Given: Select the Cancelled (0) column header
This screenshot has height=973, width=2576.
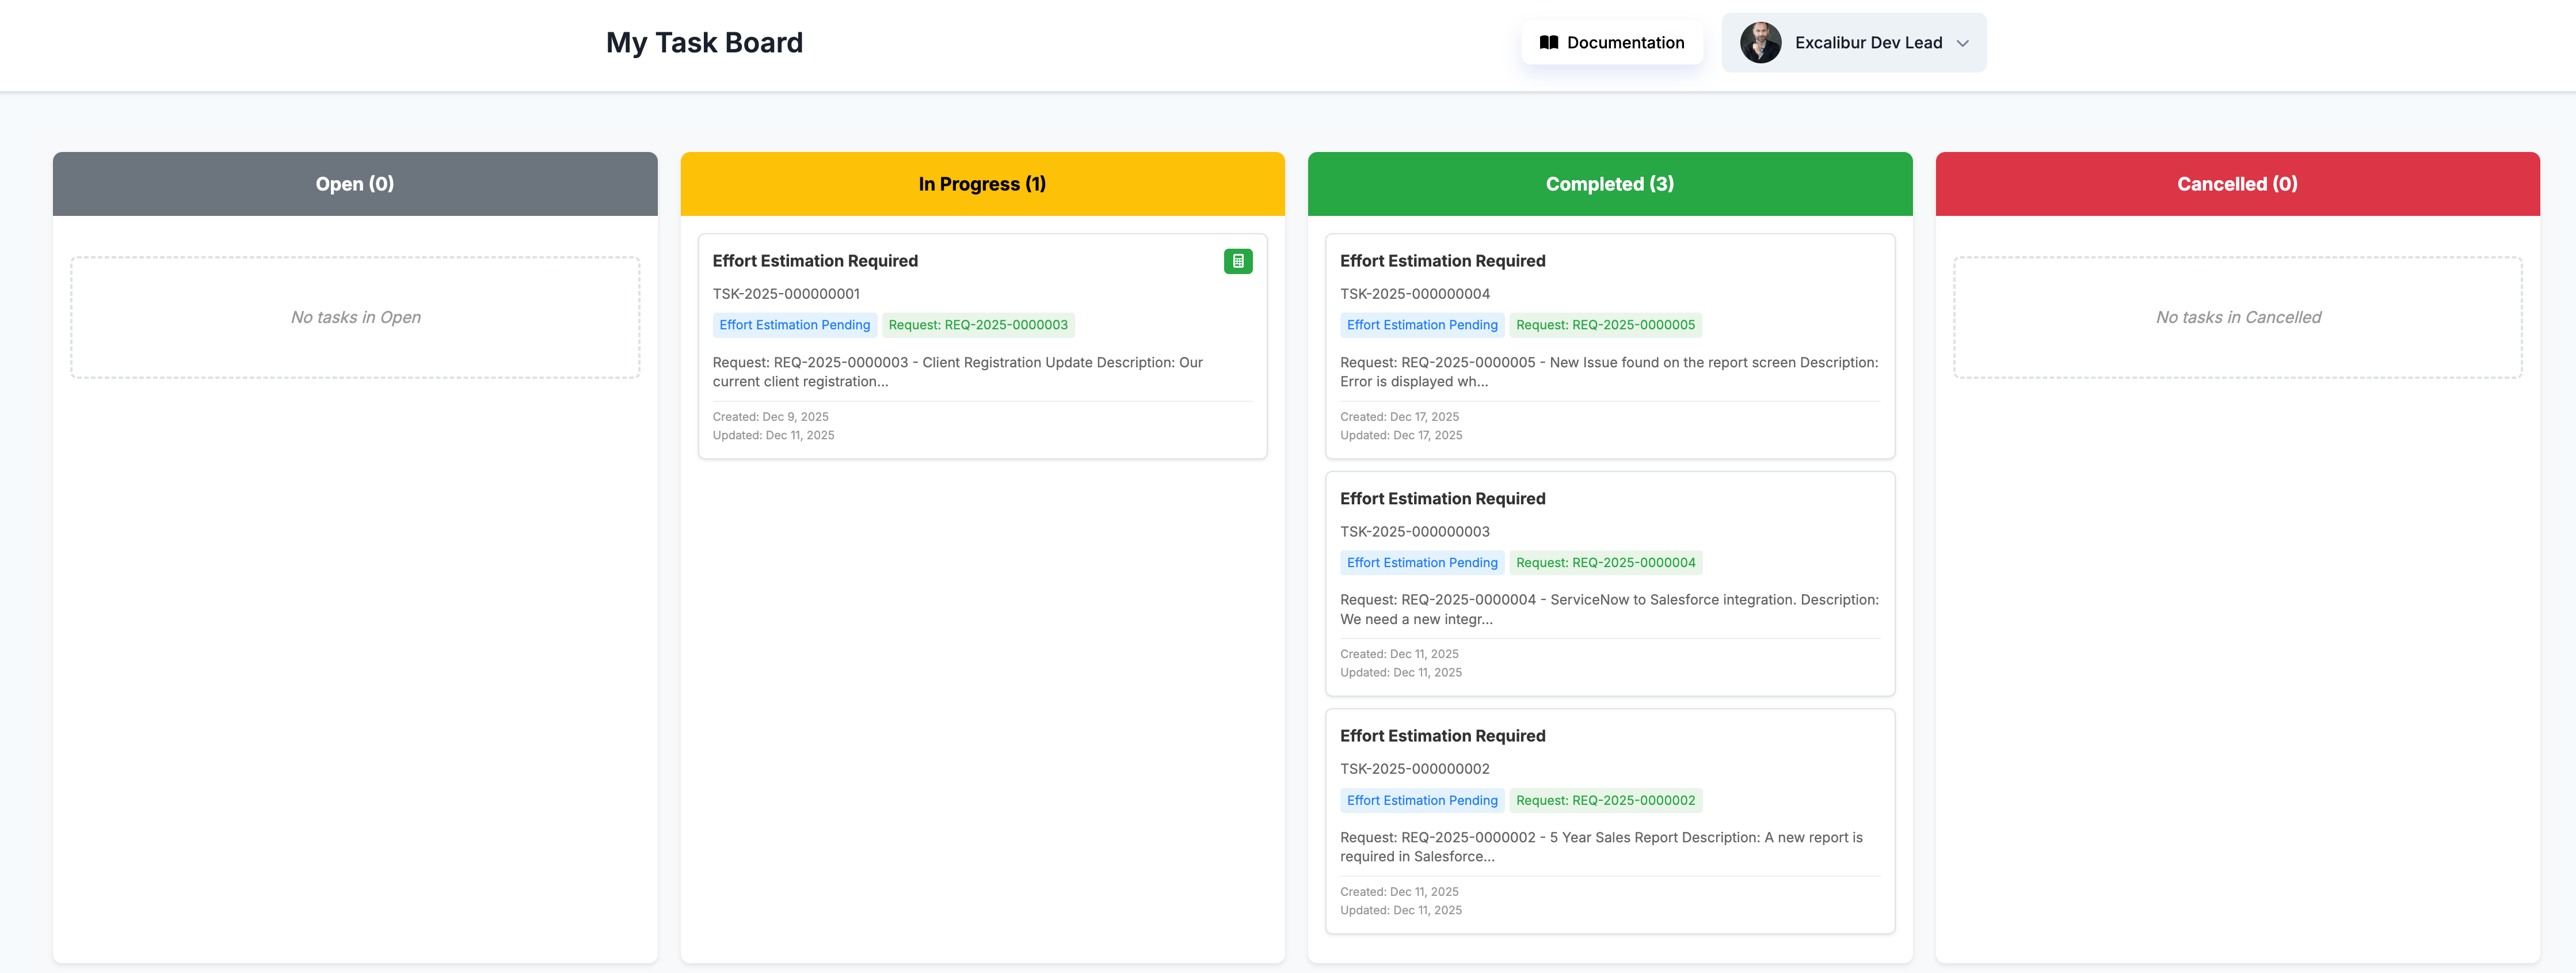Looking at the screenshot, I should (x=2237, y=184).
